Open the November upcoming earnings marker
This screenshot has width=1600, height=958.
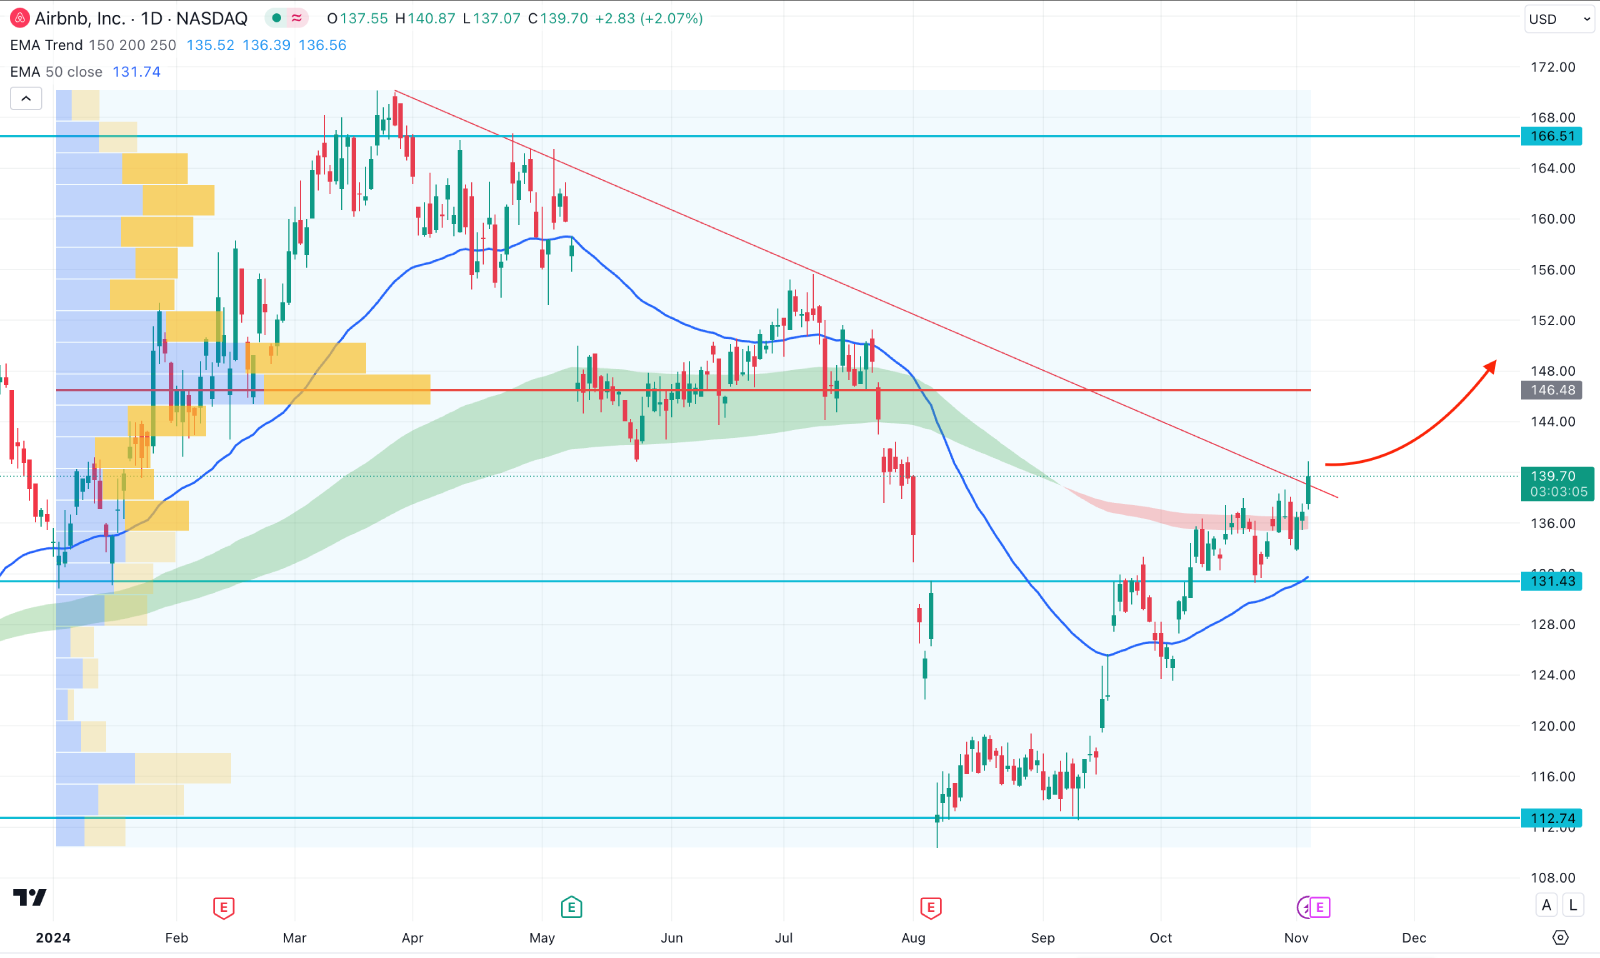coord(1320,908)
